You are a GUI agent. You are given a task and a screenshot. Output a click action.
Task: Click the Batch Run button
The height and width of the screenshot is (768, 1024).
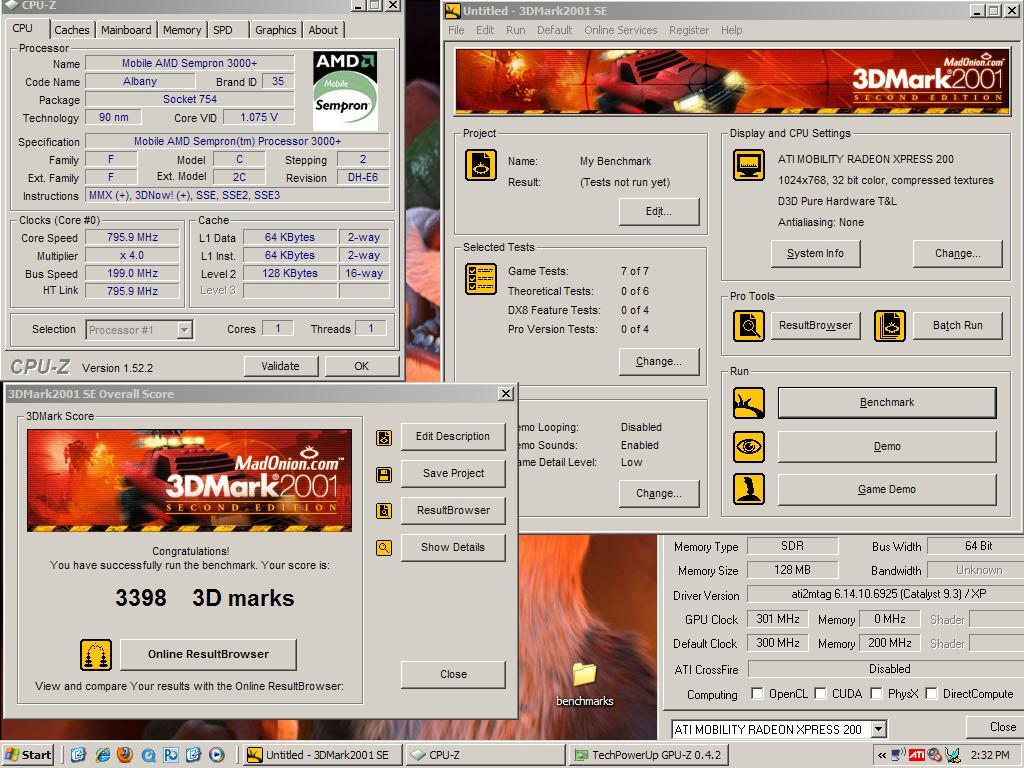click(957, 325)
